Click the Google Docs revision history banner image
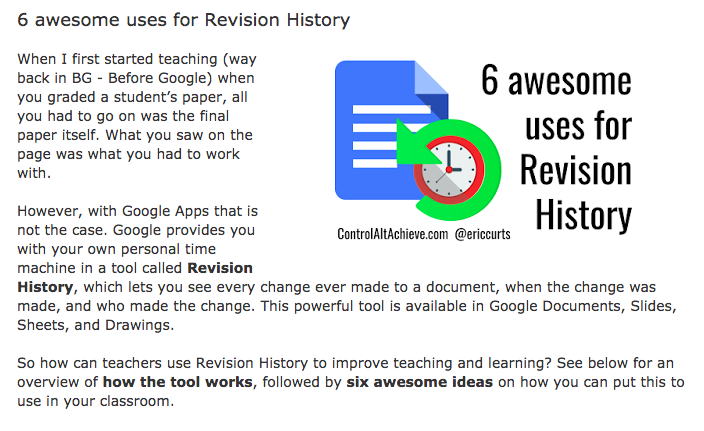This screenshot has width=704, height=431. tap(484, 150)
